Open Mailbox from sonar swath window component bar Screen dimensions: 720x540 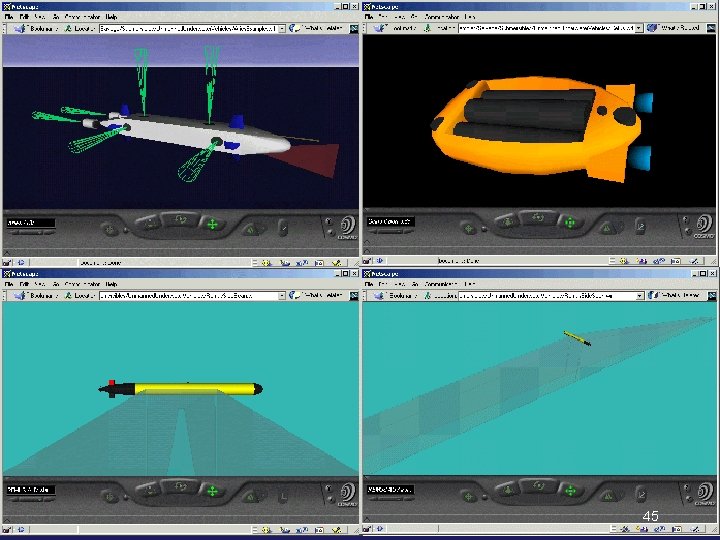pyautogui.click(x=642, y=530)
